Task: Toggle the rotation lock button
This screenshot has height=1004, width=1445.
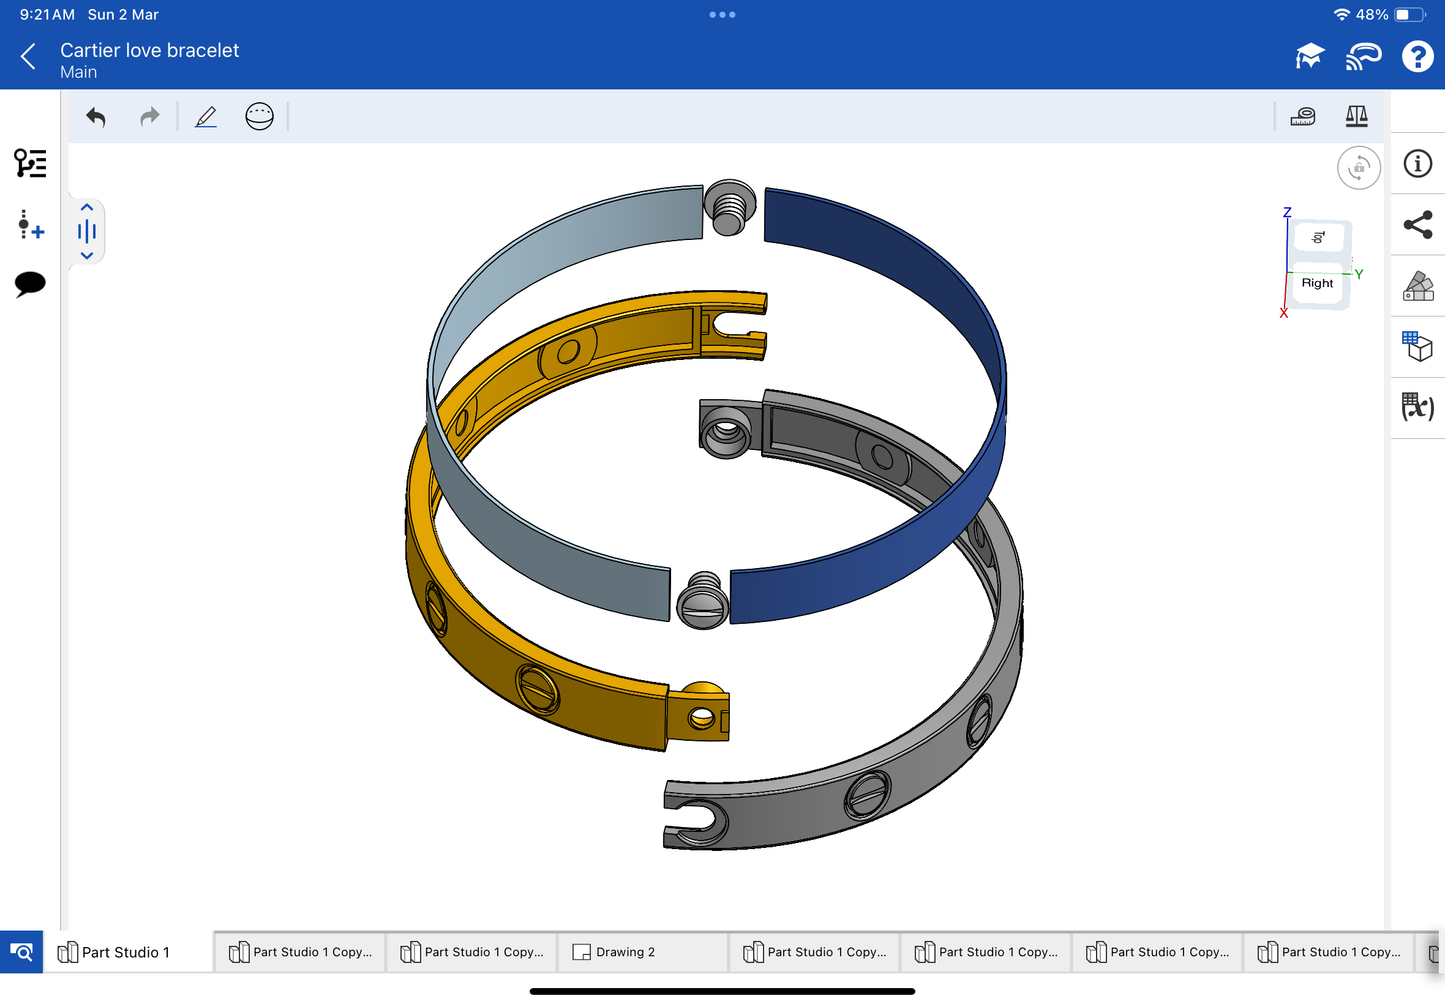Action: click(1358, 168)
